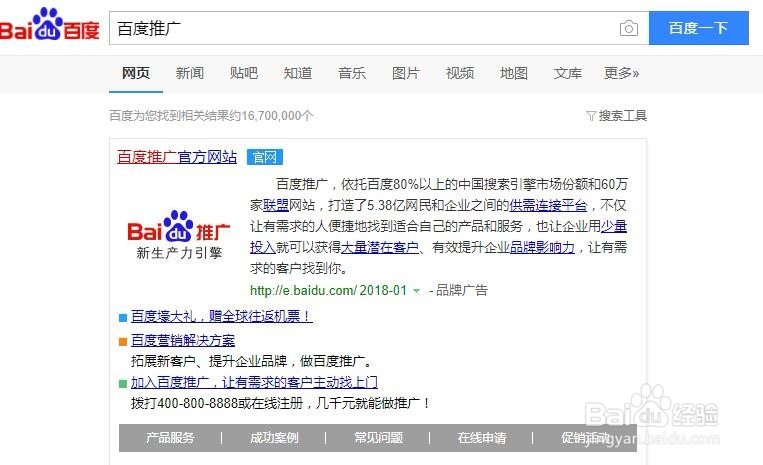Open 产品服务 in the gray bar
Image resolution: width=763 pixels, height=465 pixels.
click(170, 438)
